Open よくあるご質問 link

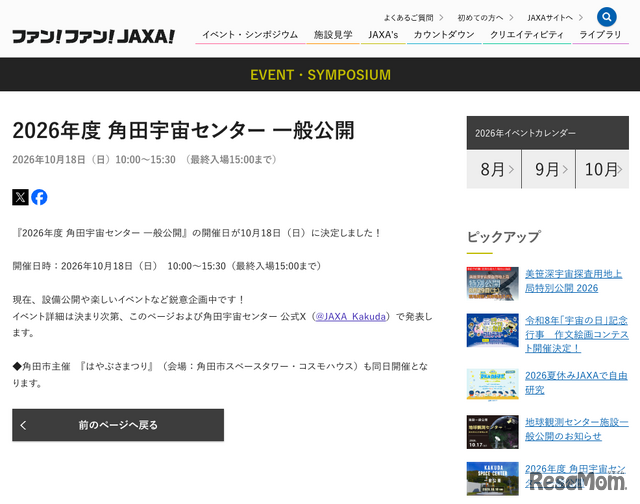pos(413,18)
